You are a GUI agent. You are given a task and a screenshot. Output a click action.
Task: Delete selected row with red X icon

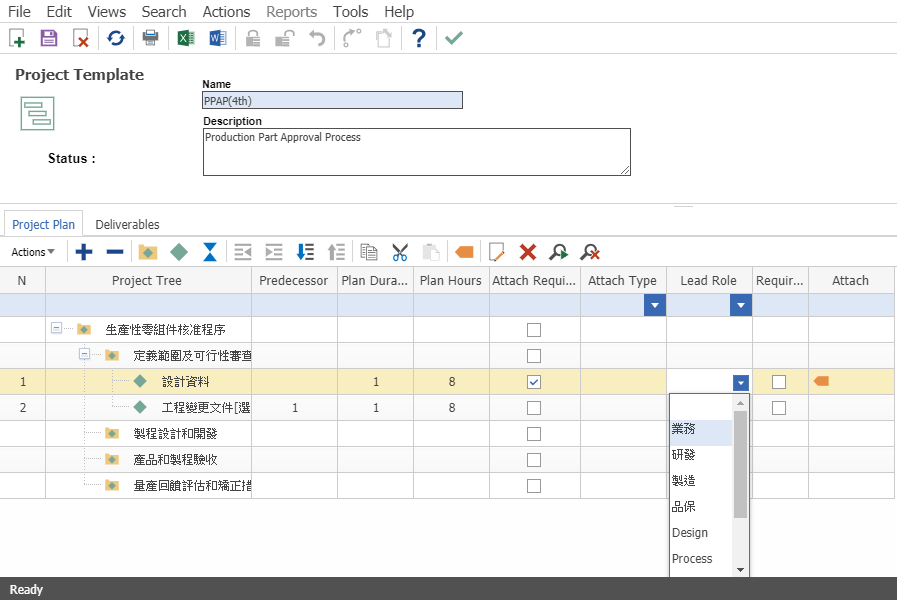tap(527, 251)
